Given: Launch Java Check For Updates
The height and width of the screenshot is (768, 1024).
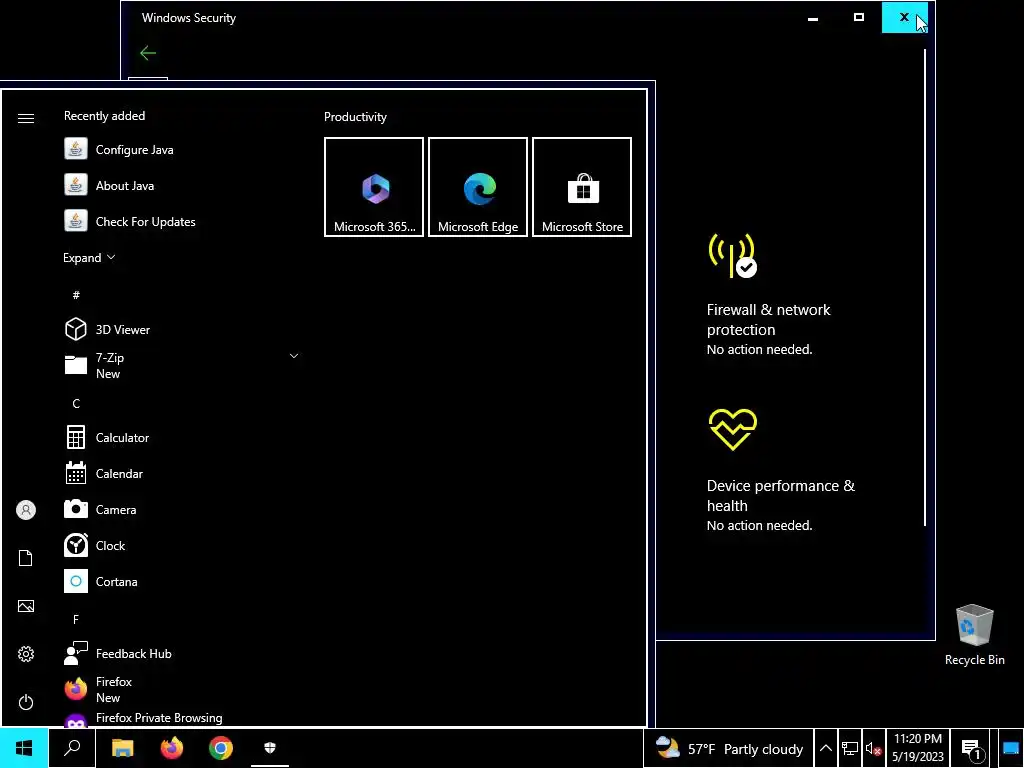Looking at the screenshot, I should tap(183, 221).
